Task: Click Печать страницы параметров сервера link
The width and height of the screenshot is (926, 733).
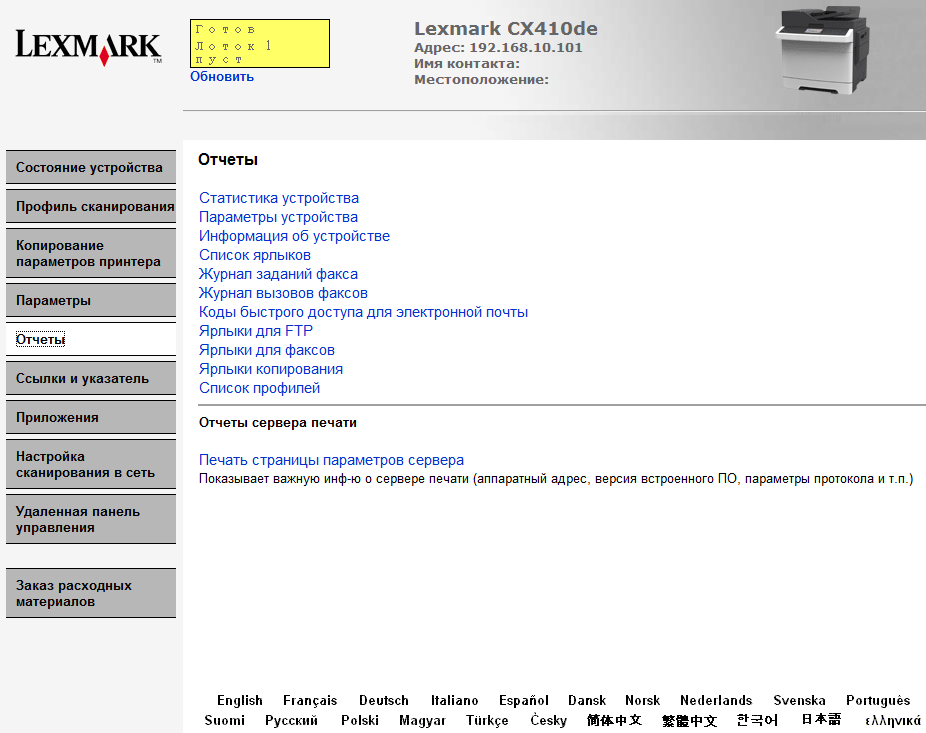Action: (331, 460)
